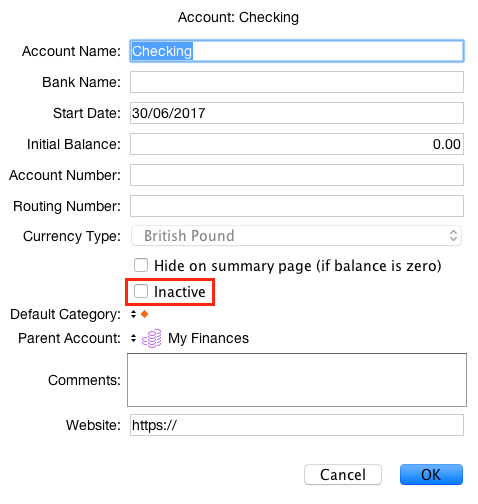Image resolution: width=478 pixels, height=504 pixels.
Task: Click the Parent Account up-down arrows
Action: pos(133,338)
